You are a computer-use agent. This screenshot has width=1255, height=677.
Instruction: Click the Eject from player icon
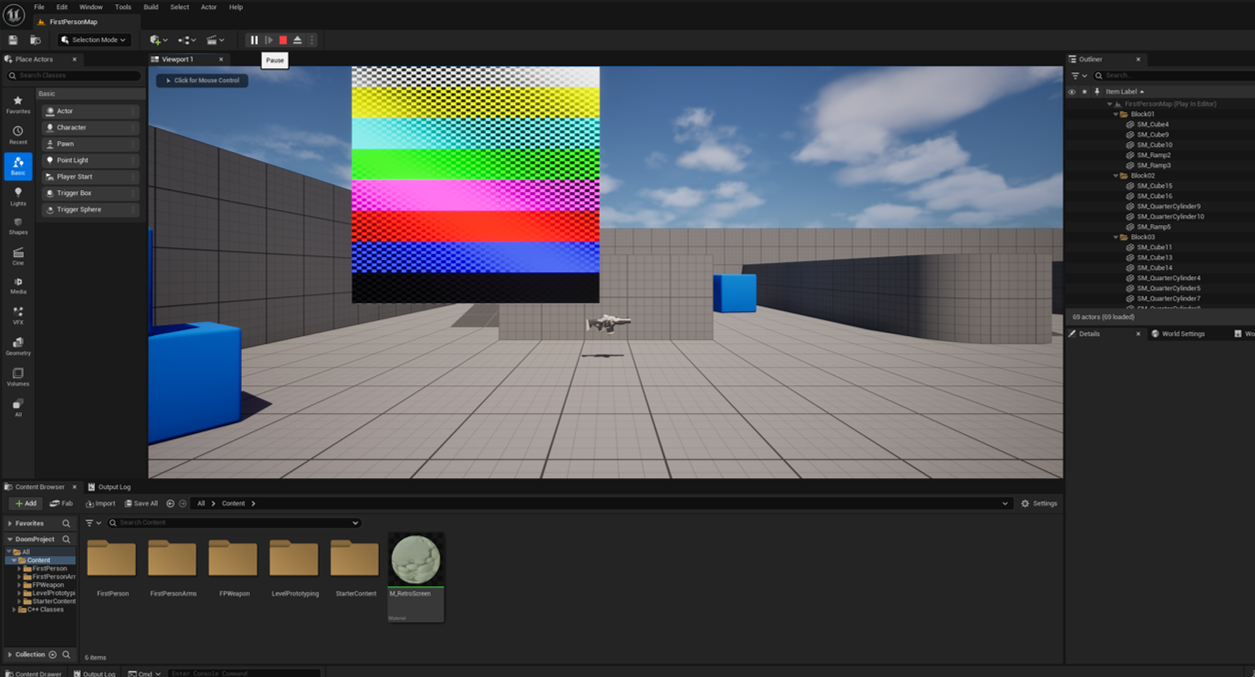297,40
